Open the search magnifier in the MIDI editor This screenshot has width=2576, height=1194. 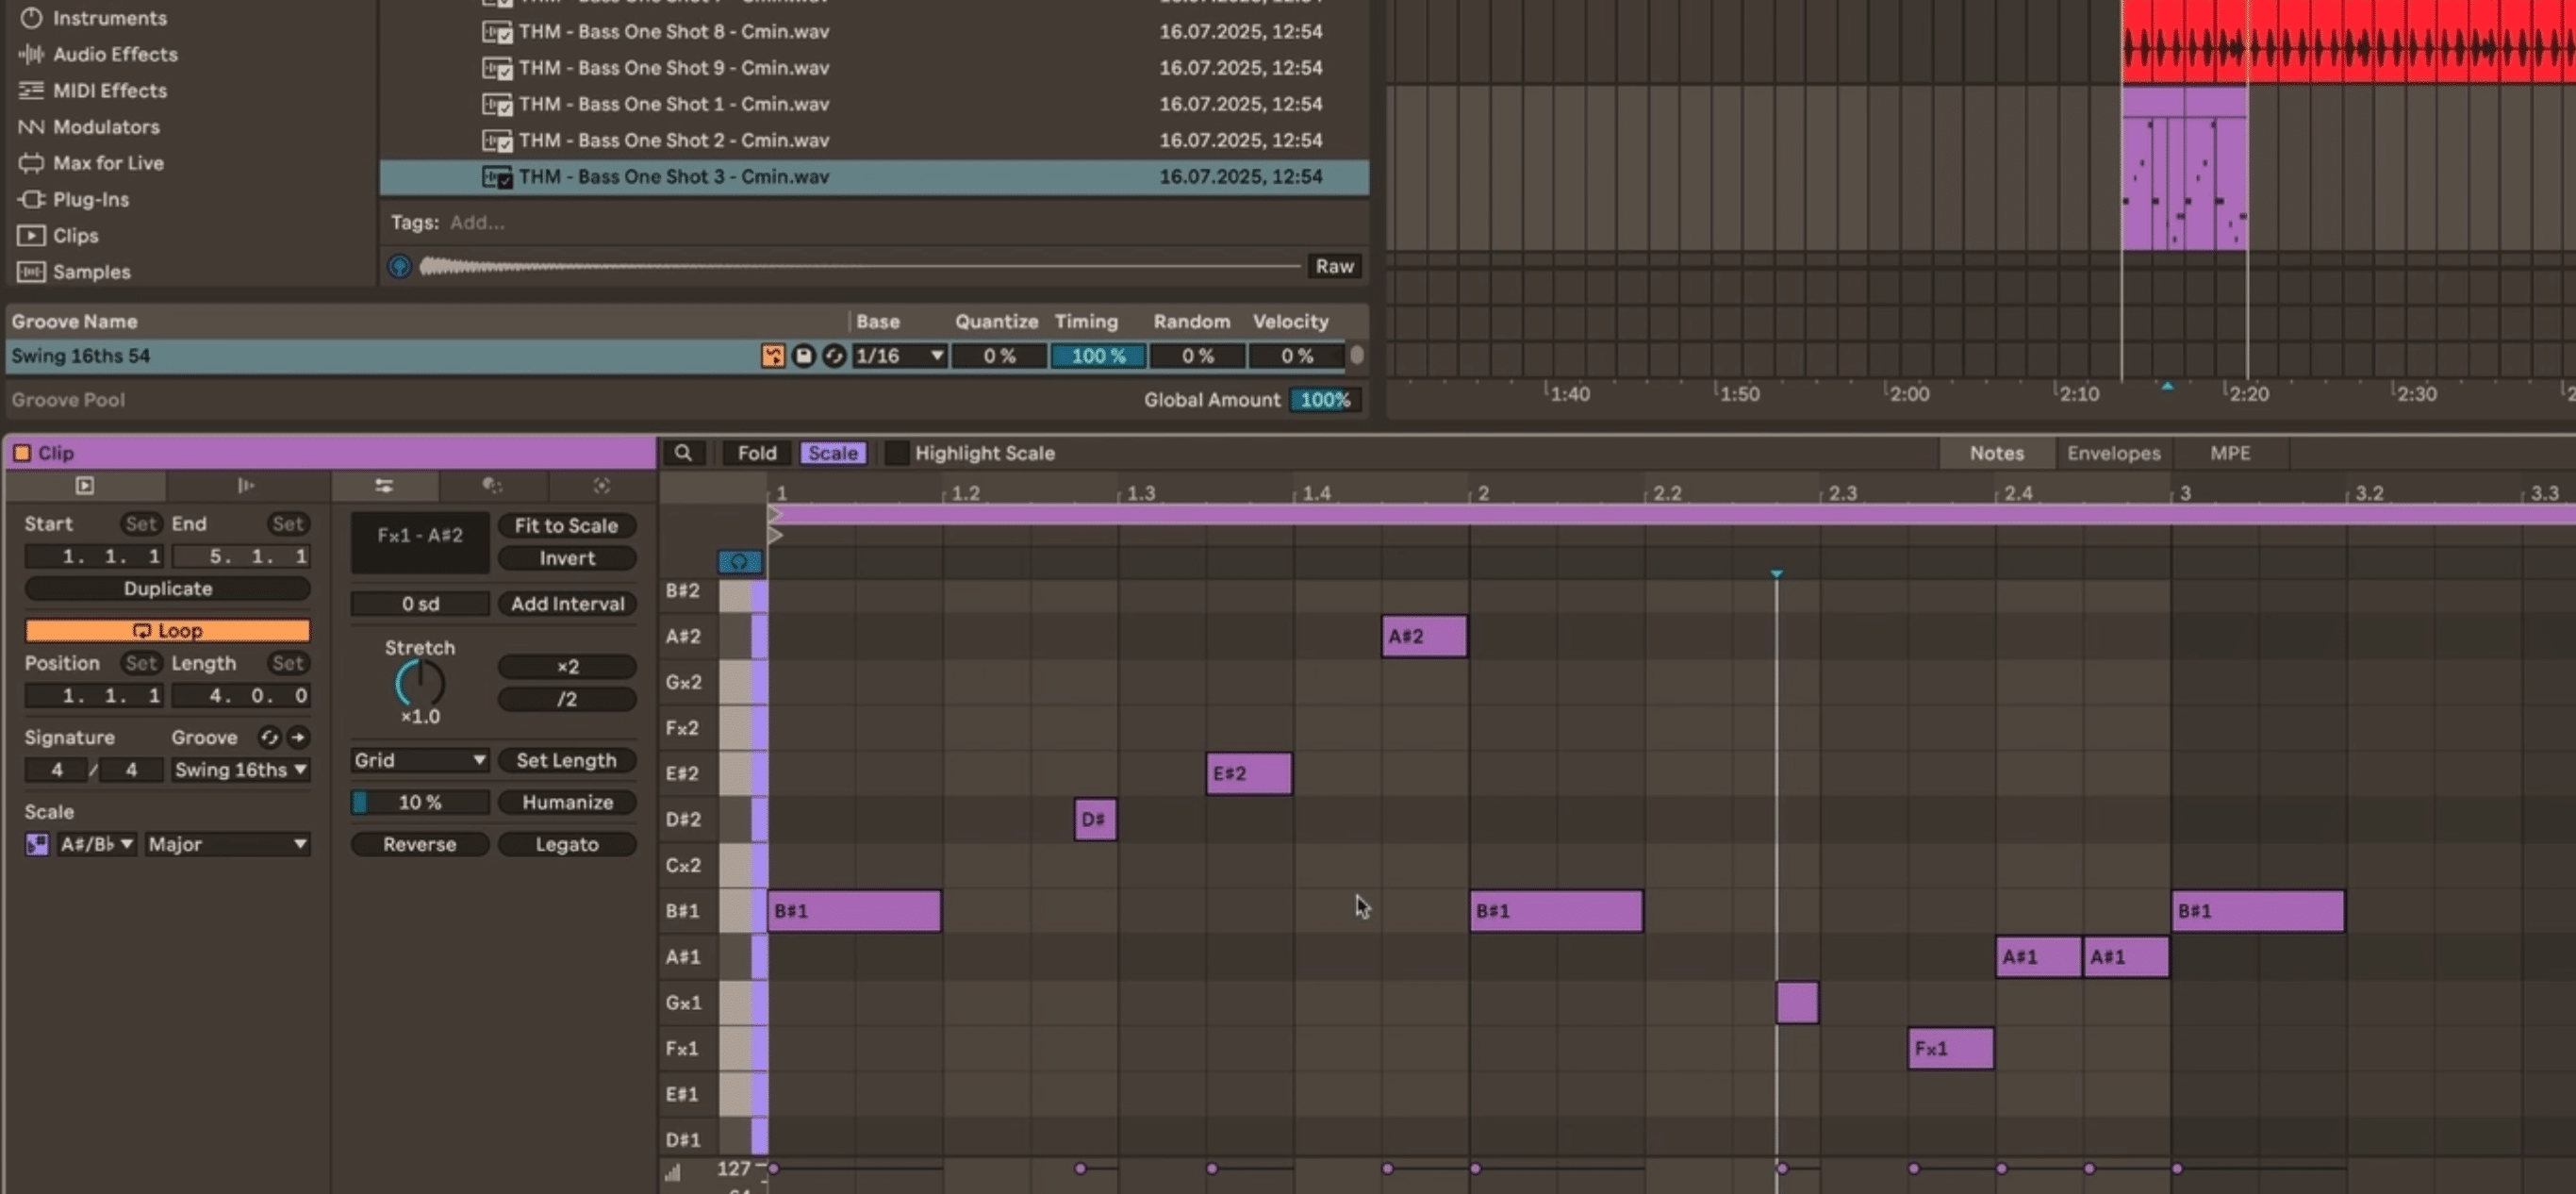pos(685,452)
